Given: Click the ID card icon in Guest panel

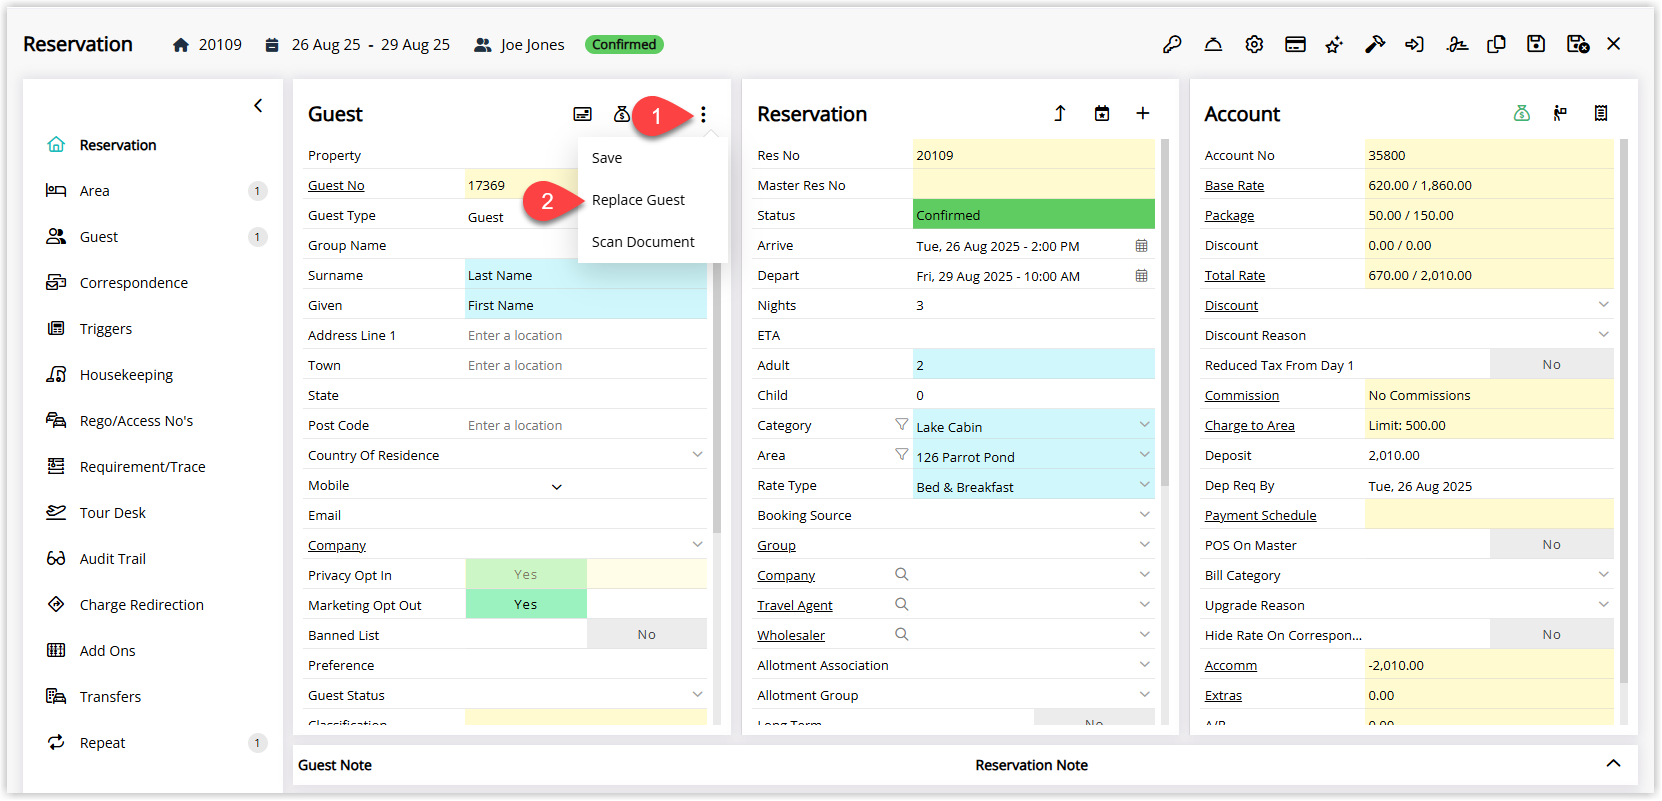Looking at the screenshot, I should pyautogui.click(x=582, y=114).
